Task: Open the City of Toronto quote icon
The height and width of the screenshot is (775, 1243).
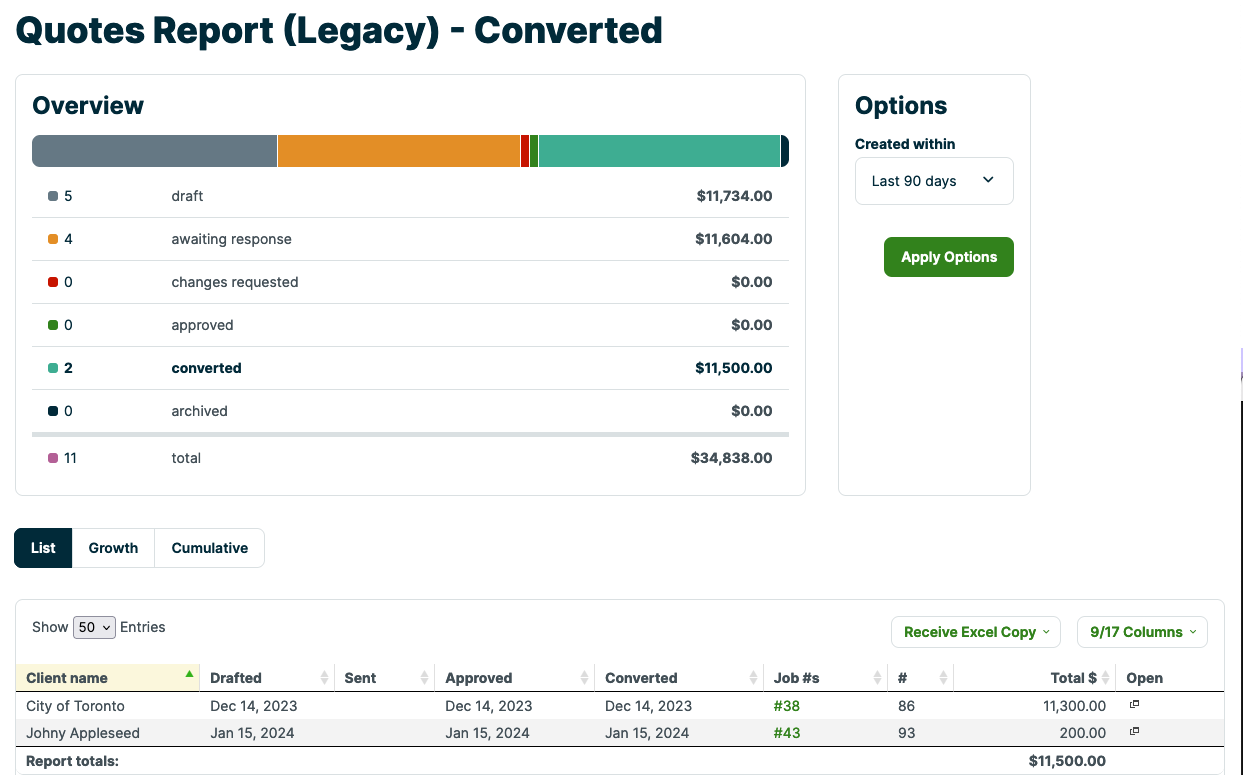Action: [x=1134, y=705]
